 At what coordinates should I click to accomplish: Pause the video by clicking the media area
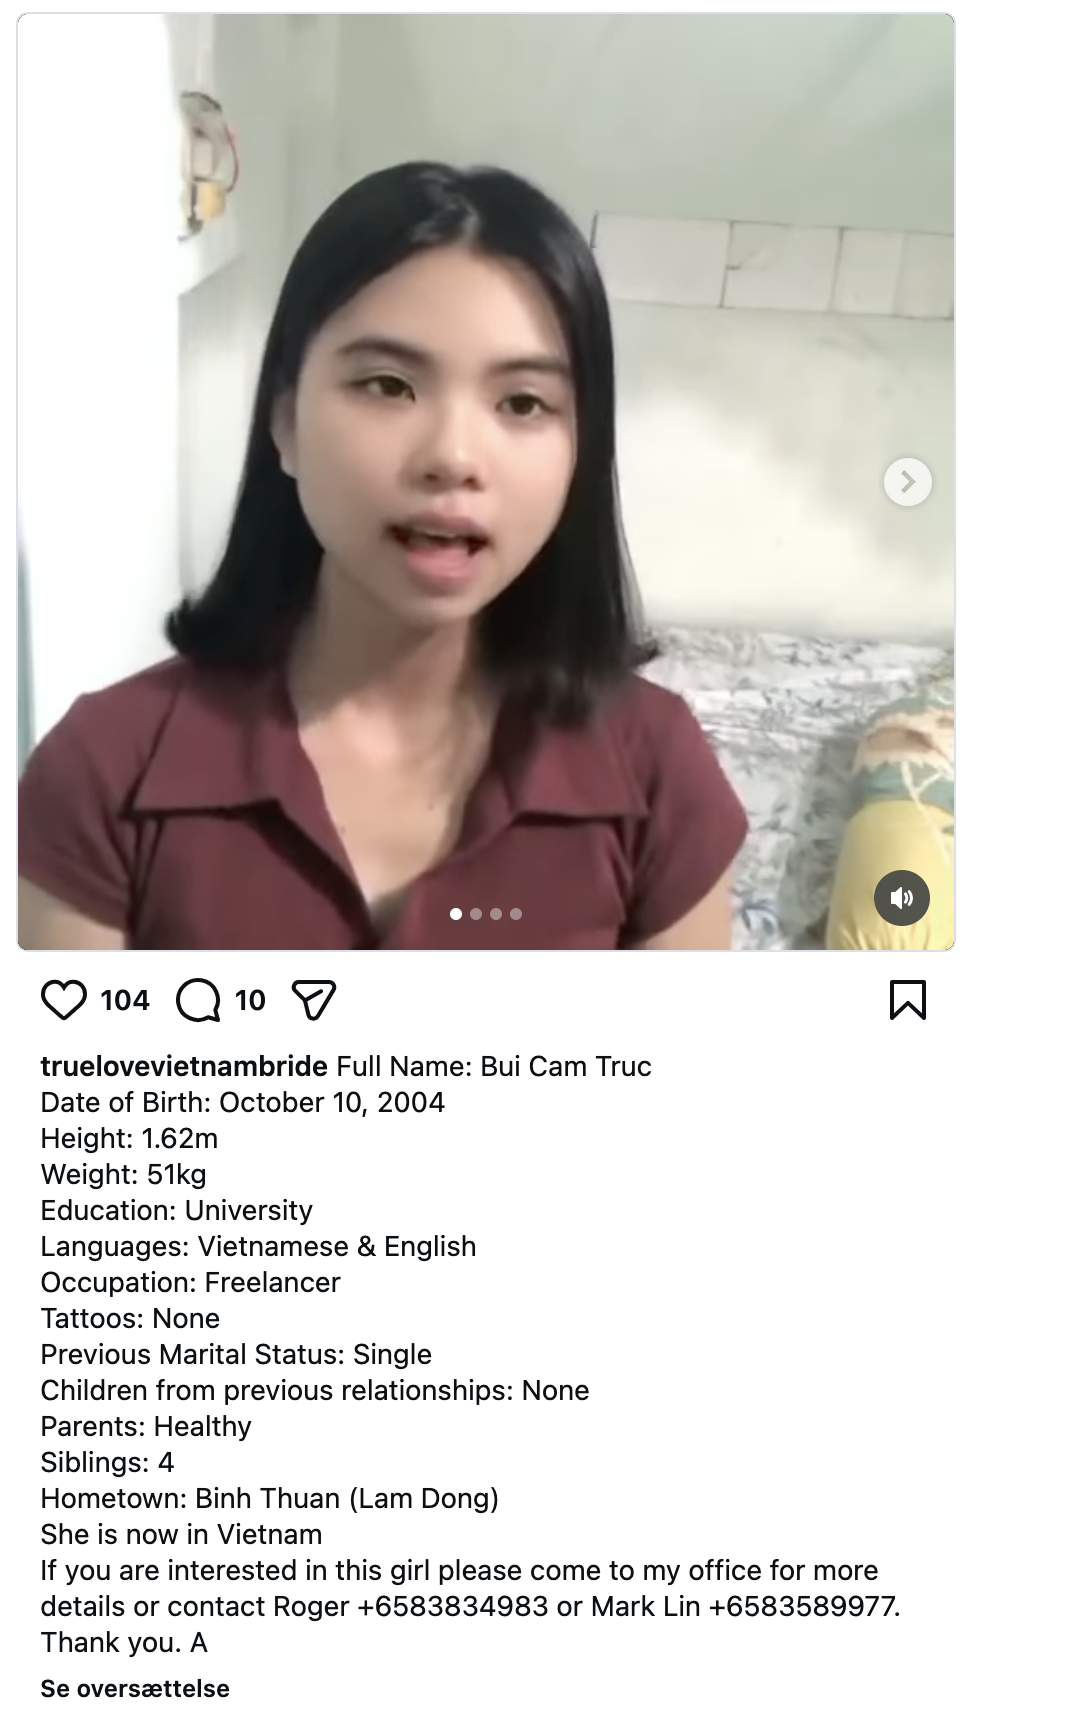tap(486, 482)
